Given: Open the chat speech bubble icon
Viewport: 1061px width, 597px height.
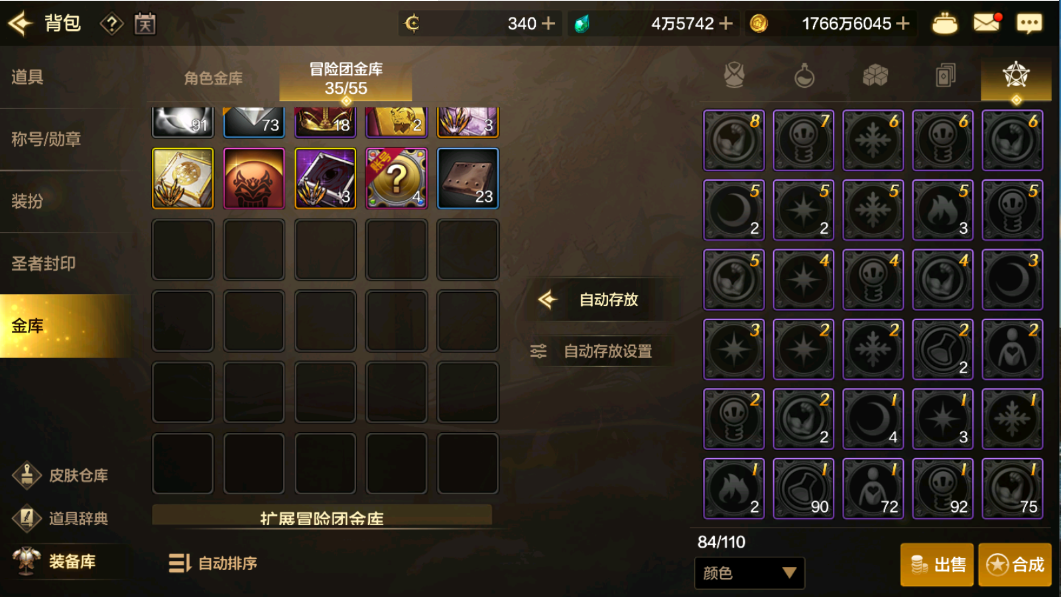Looking at the screenshot, I should click(x=1030, y=24).
